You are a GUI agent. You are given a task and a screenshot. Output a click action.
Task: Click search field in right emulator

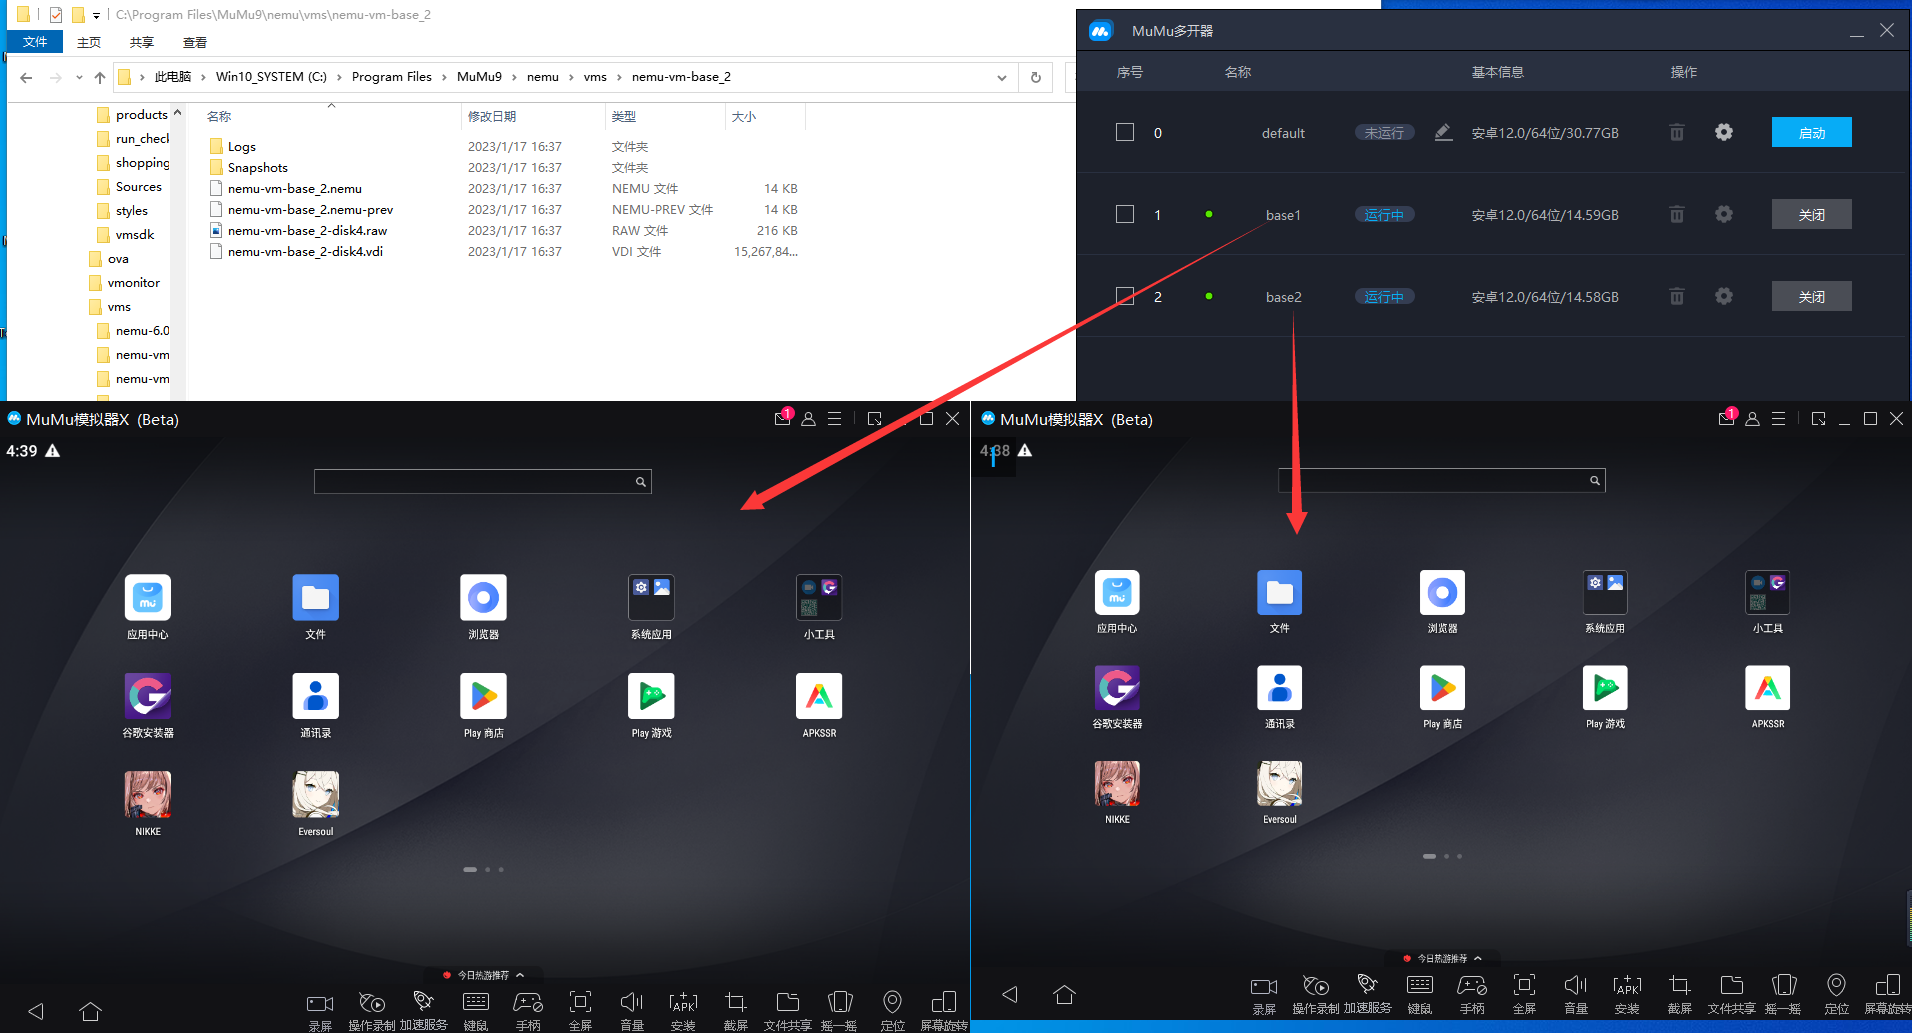1442,480
